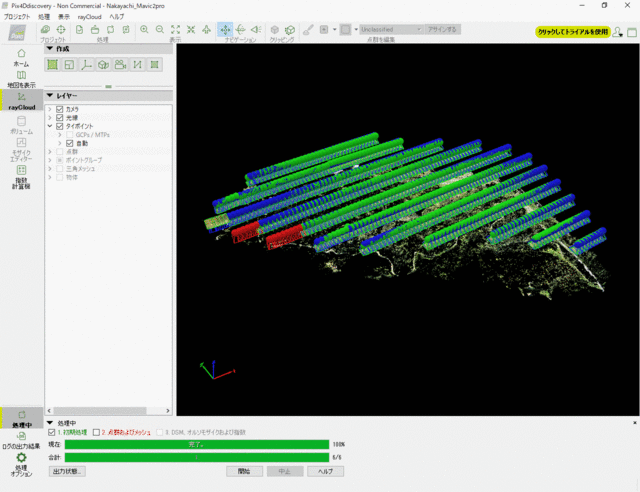Open the Unclassified point group dropdown
Viewport: 640px width, 492px height.
pos(391,29)
